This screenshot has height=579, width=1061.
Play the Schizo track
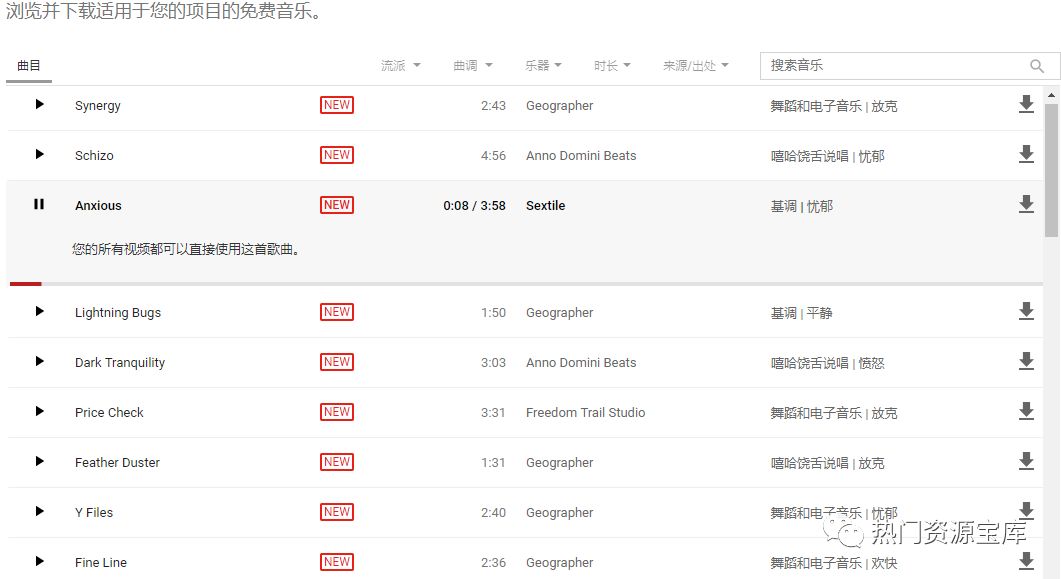pyautogui.click(x=39, y=154)
